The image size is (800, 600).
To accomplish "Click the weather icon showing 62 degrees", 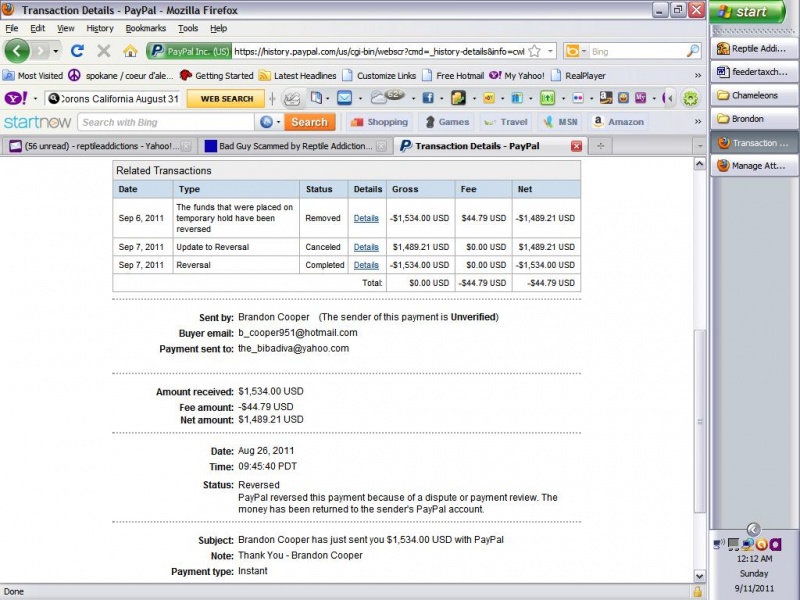I will (x=386, y=96).
